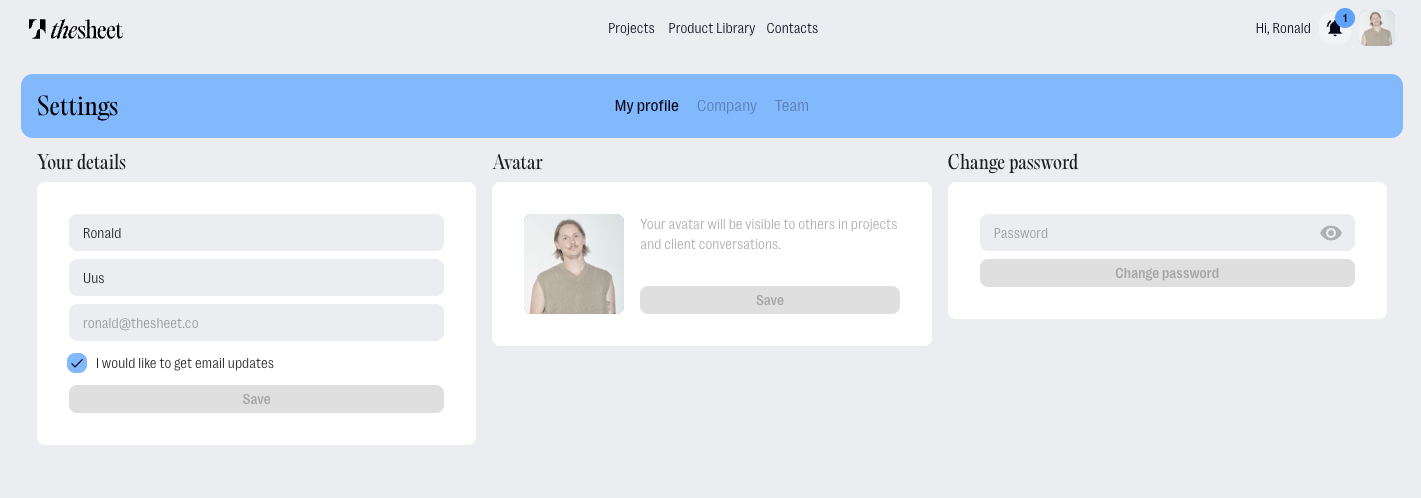Viewport: 1421px width, 498px height.
Task: Open the Projects menu item
Action: pos(631,28)
